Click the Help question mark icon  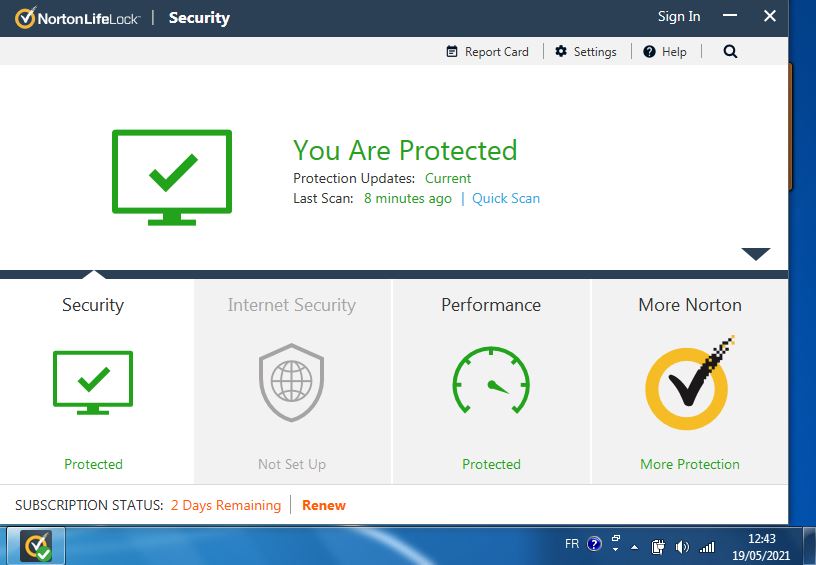coord(649,52)
